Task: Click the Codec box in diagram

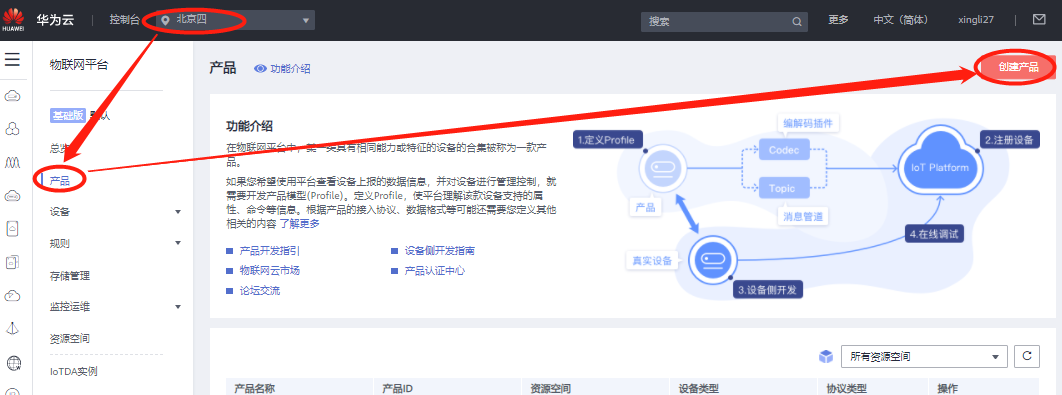Action: pyautogui.click(x=784, y=150)
